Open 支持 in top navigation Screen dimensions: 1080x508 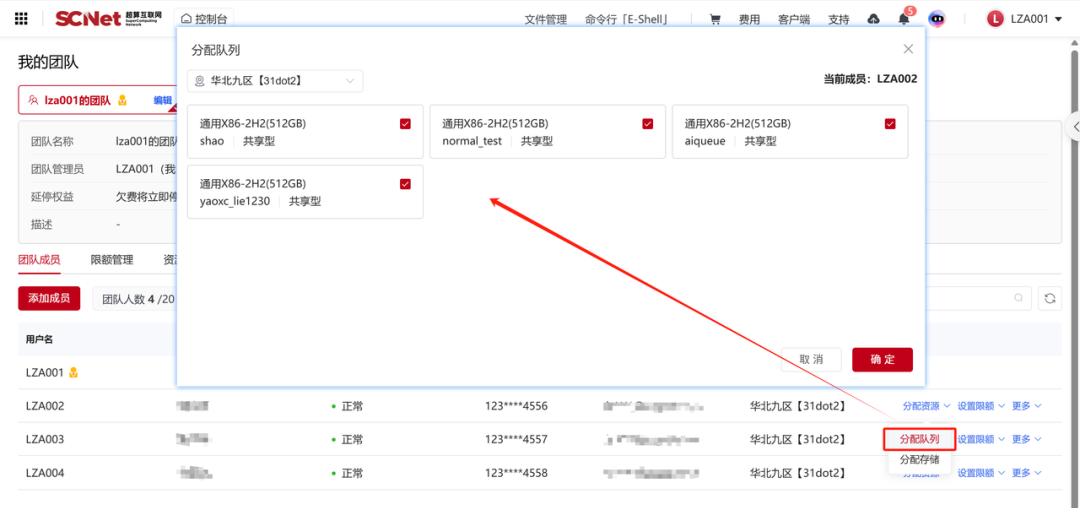click(839, 19)
